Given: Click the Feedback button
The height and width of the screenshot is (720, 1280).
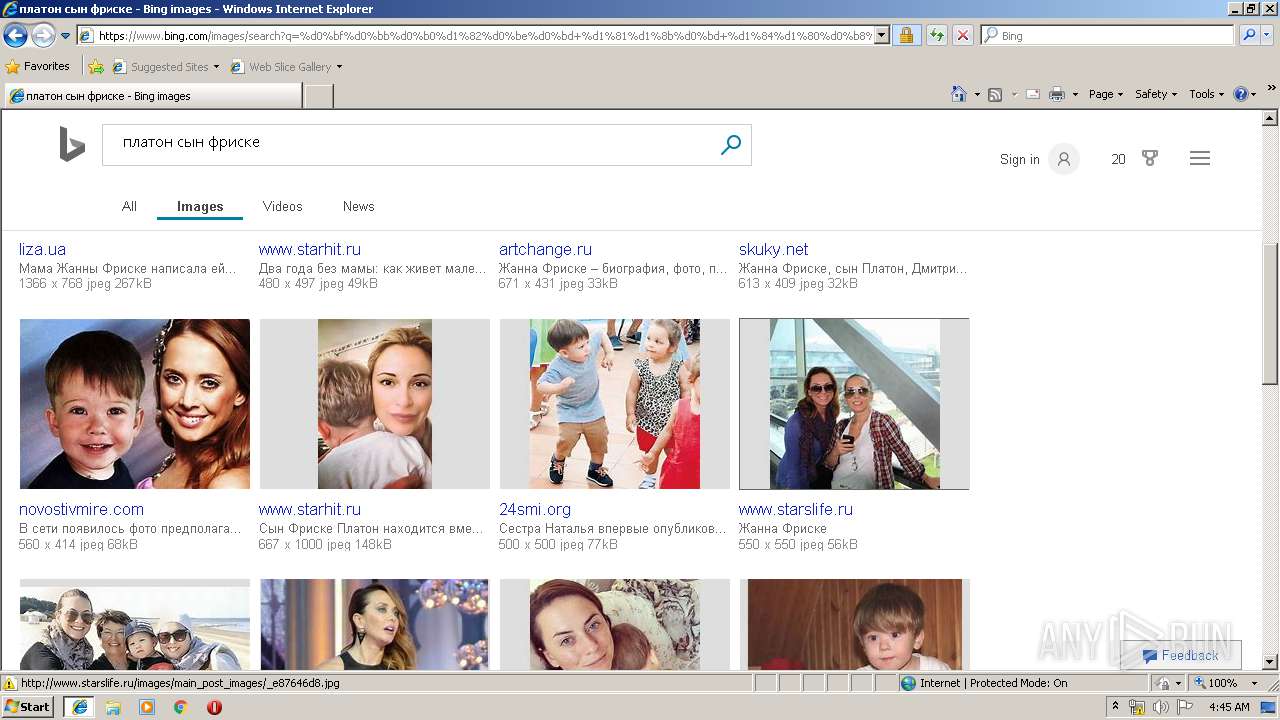Looking at the screenshot, I should [1181, 656].
